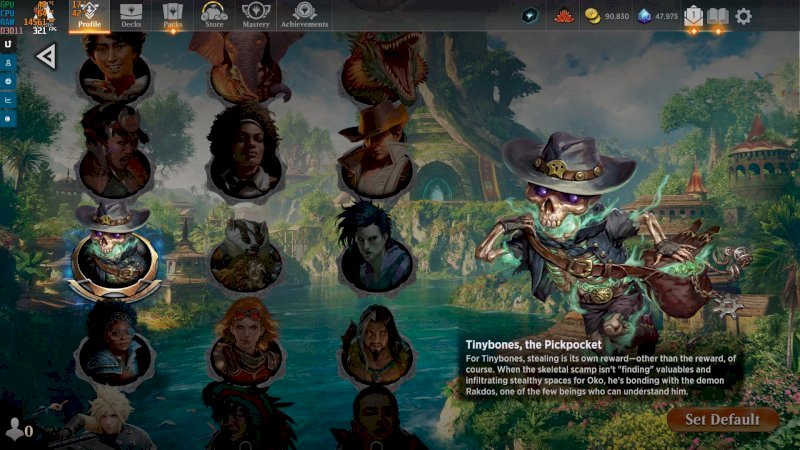Screen dimensions: 800x450
Task: Open the book codex icon
Action: point(717,16)
